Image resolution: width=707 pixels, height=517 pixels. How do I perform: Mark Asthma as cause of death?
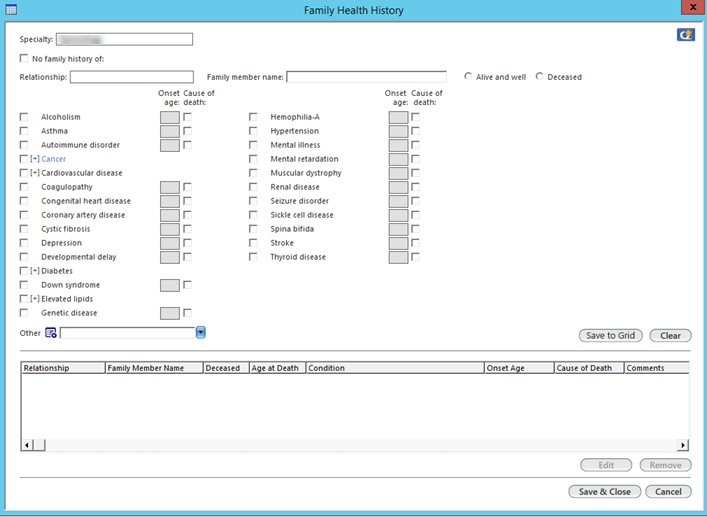pos(188,131)
